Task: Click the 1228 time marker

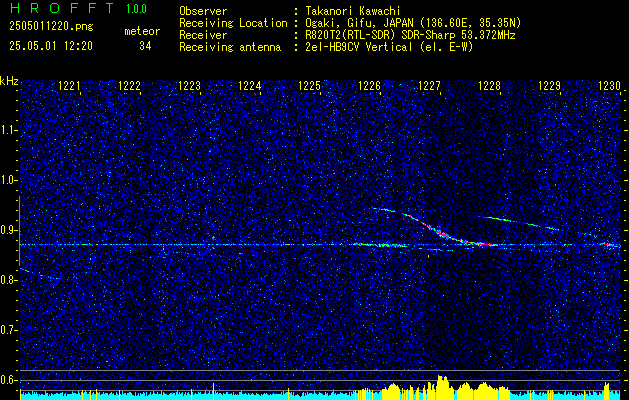Action: [489, 86]
